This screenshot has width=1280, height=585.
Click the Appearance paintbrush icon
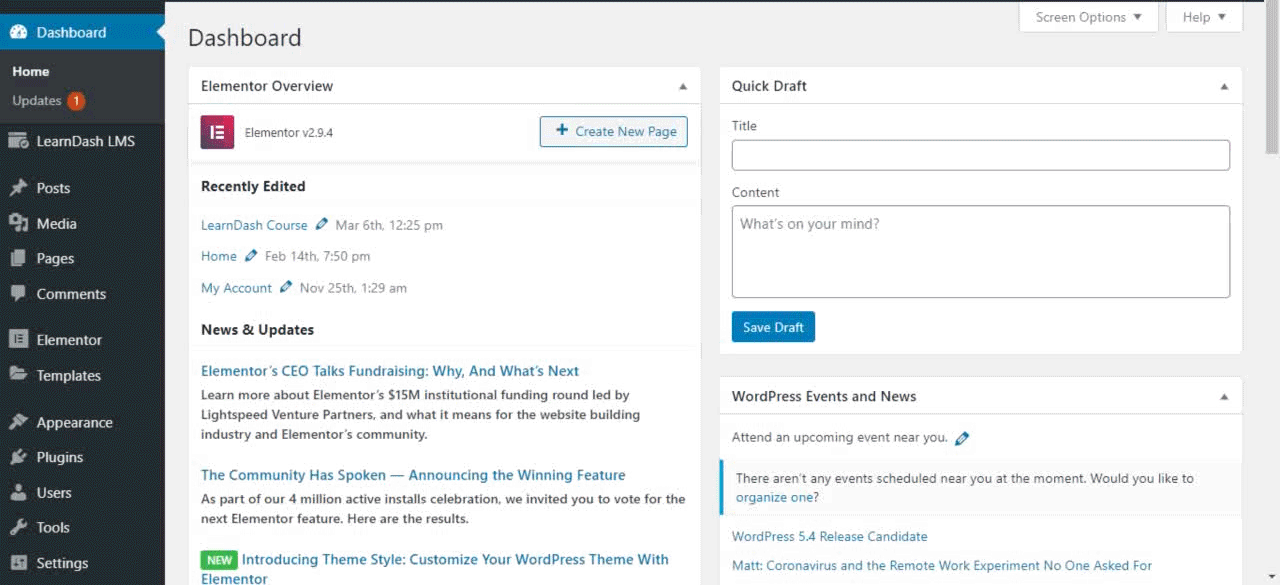pyautogui.click(x=18, y=422)
